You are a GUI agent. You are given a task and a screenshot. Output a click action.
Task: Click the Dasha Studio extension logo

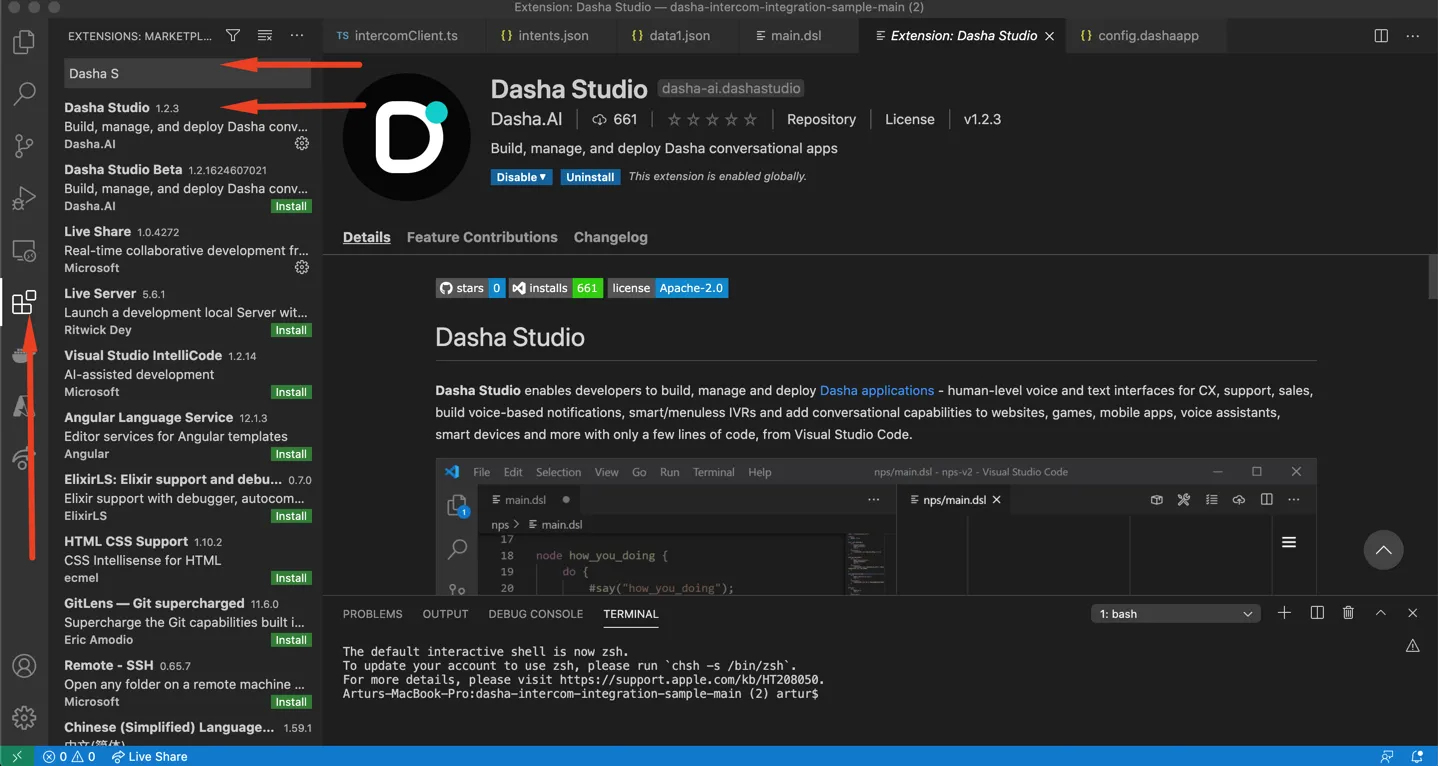pos(407,137)
